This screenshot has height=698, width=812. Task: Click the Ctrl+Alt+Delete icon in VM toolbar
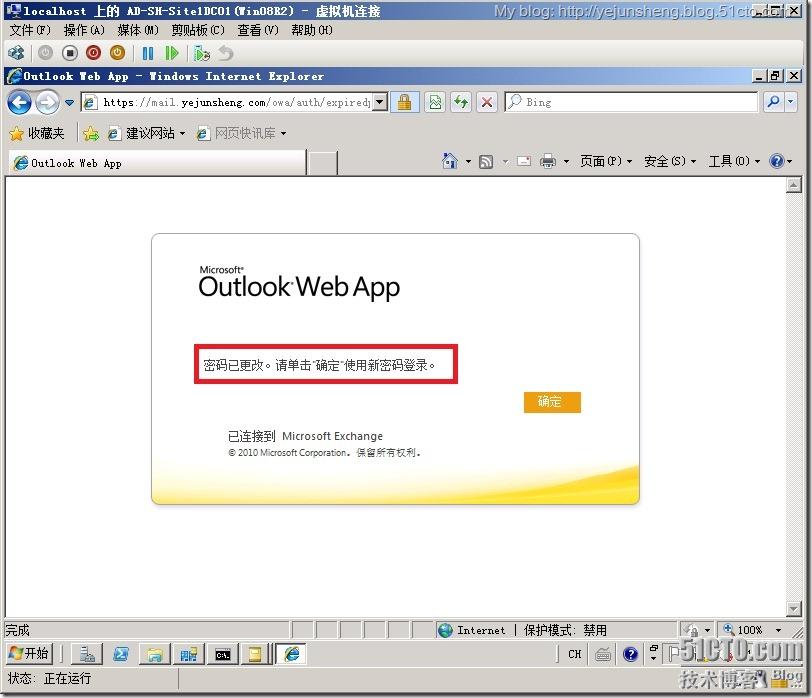[x=17, y=53]
